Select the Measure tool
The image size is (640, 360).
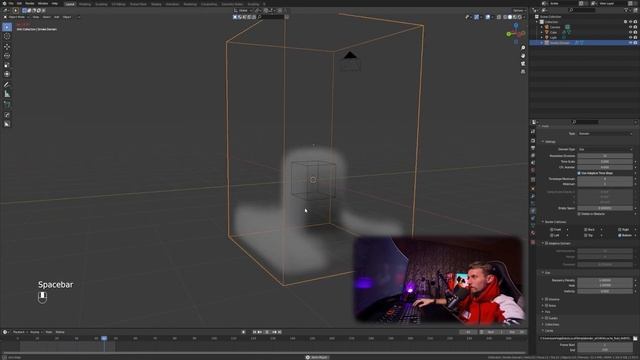coord(7,94)
